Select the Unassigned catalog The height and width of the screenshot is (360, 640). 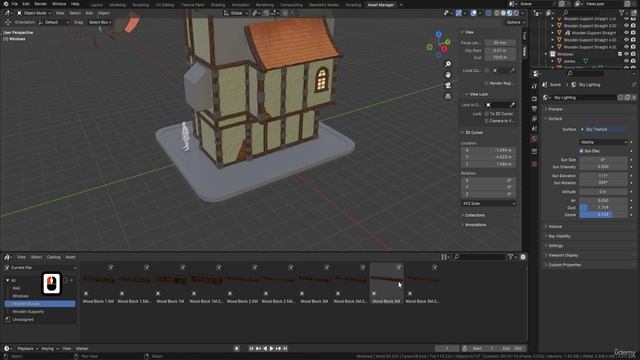point(23,320)
